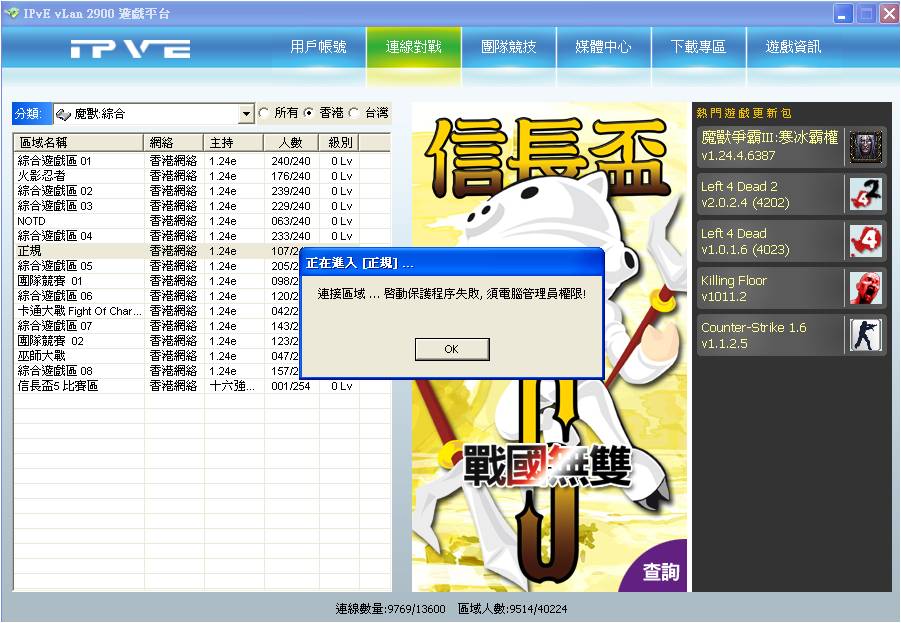Select the 綜合遊戲區 06 row
The image size is (901, 623).
coord(156,295)
